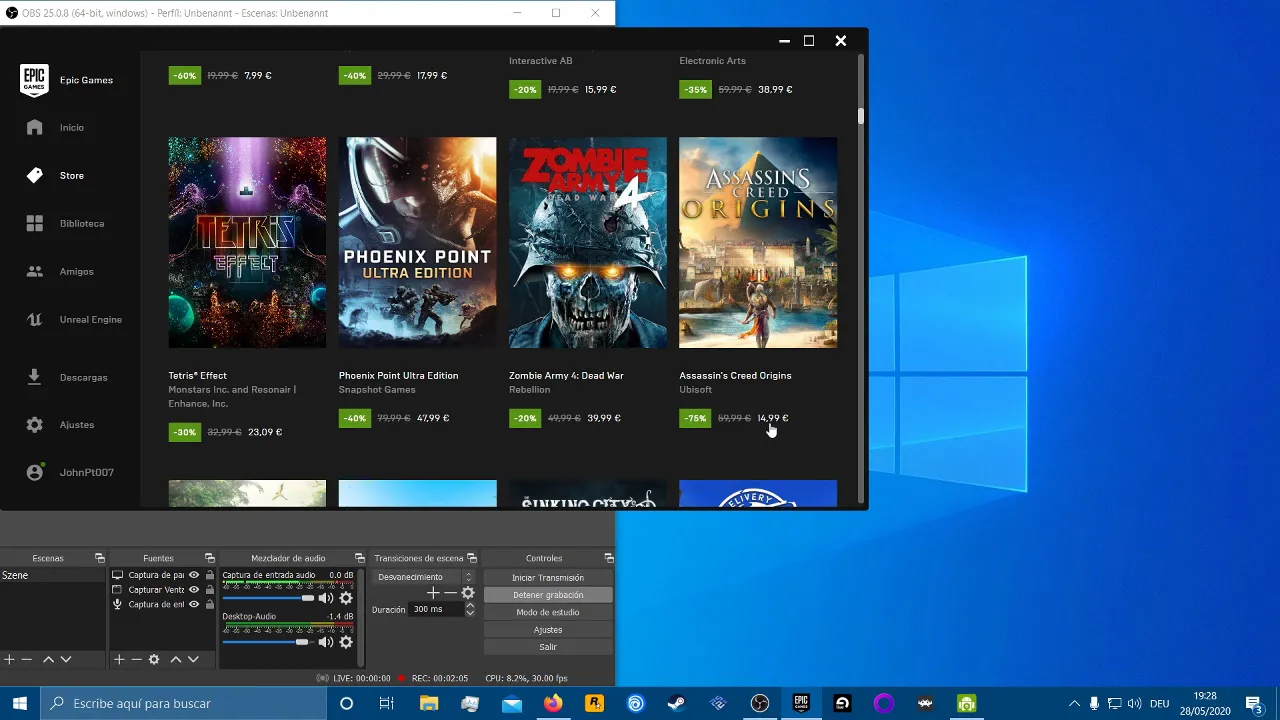Image resolution: width=1280 pixels, height=720 pixels.
Task: Mute Desktop-Audio channel
Action: (325, 642)
